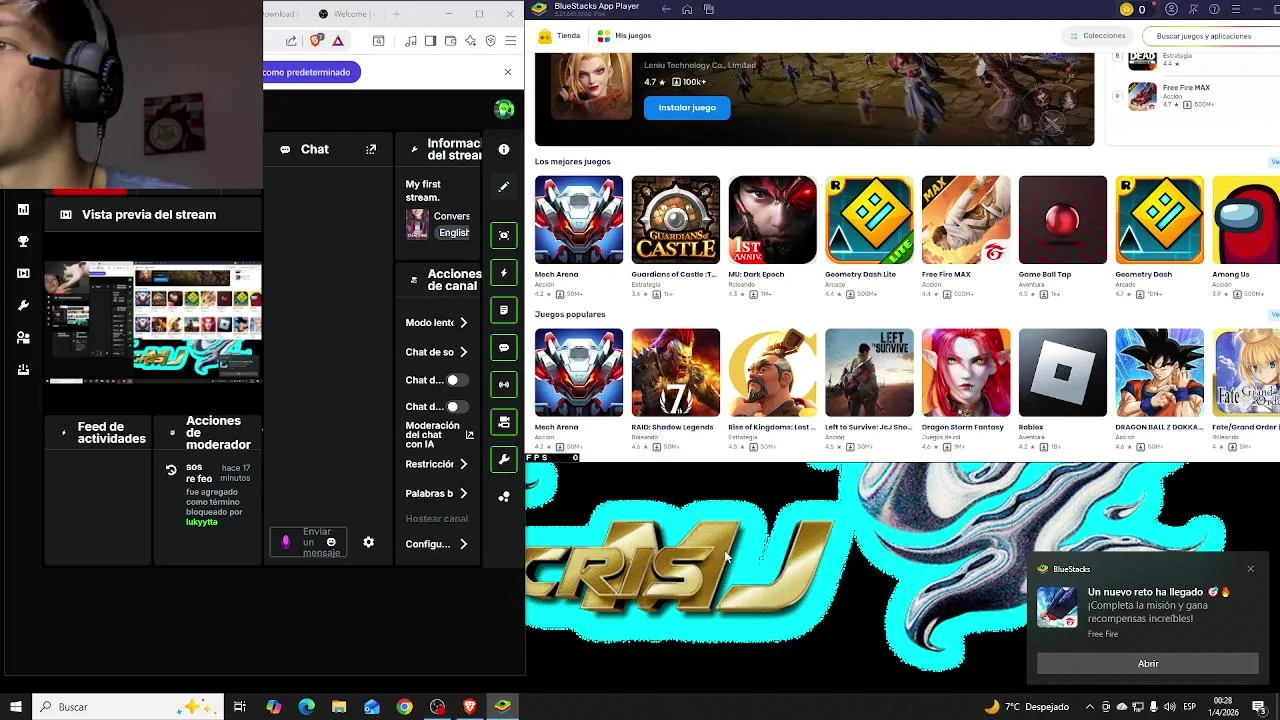Click BlueStacks home icon in title bar
Screen dimensions: 1280x720
(687, 9)
